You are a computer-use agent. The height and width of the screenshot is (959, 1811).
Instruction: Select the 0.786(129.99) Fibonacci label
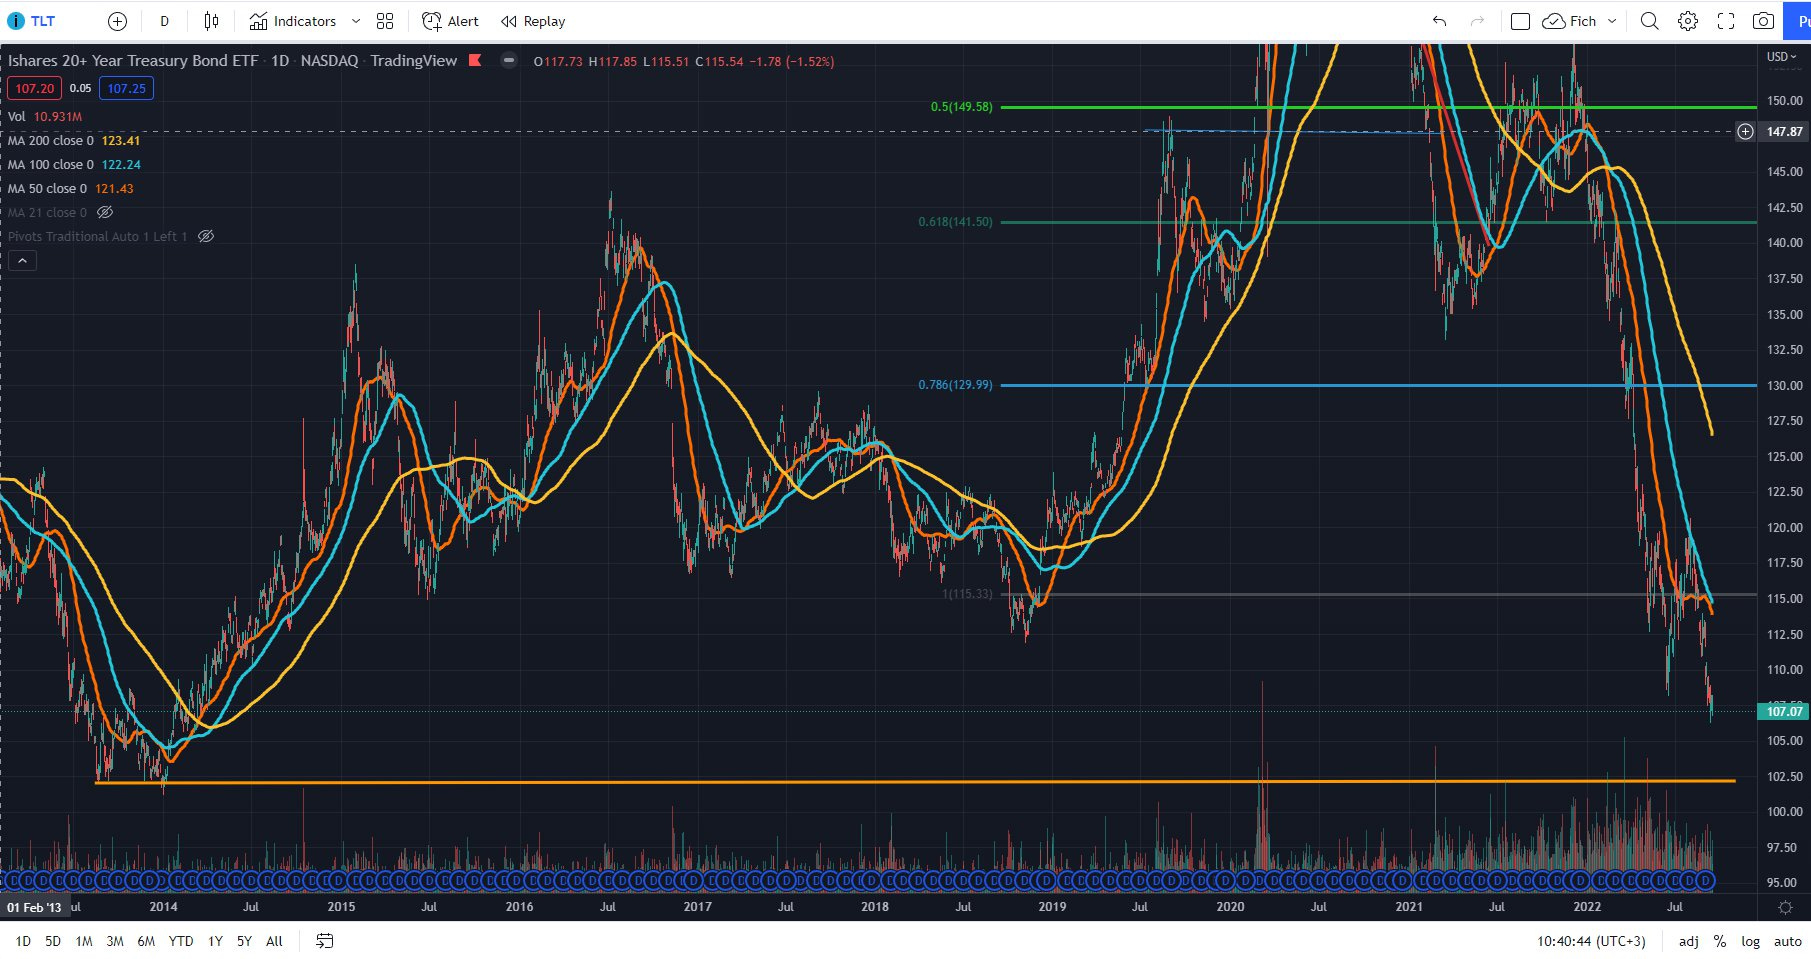pyautogui.click(x=956, y=385)
